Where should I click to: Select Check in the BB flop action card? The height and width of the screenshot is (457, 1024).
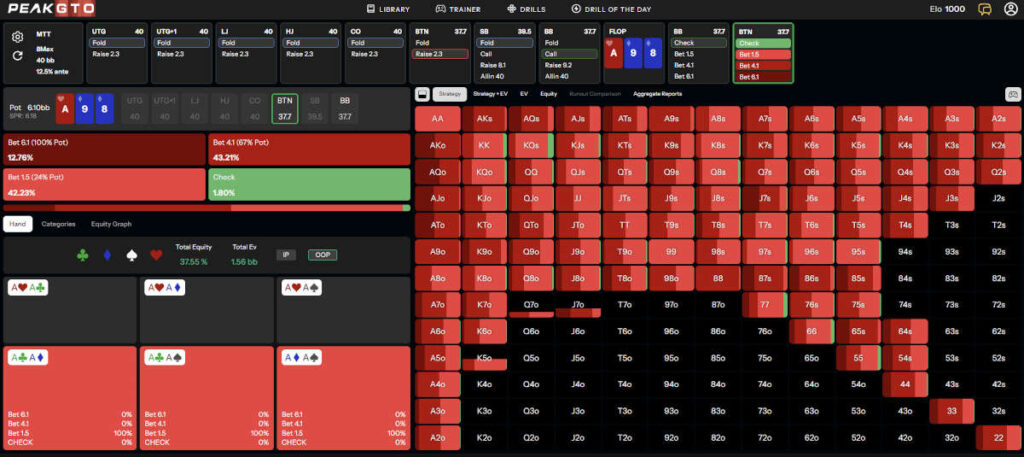(698, 43)
